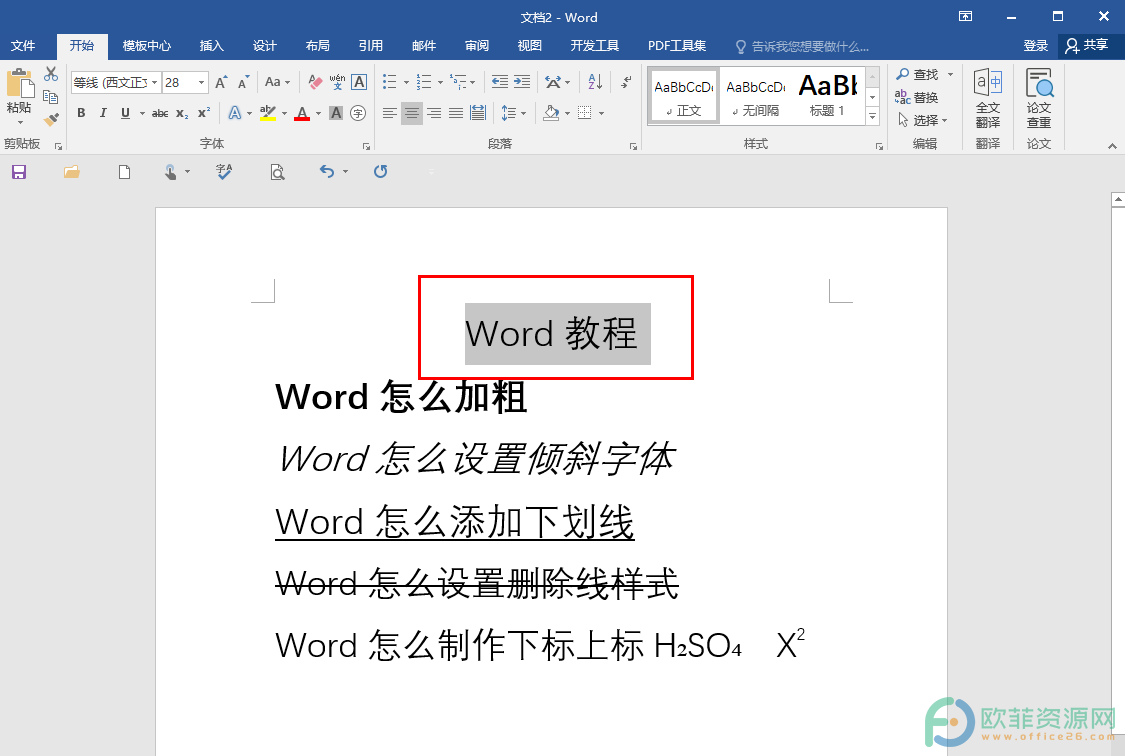Toggle superscript formatting
Screen dimensions: 1125x756
click(x=204, y=113)
